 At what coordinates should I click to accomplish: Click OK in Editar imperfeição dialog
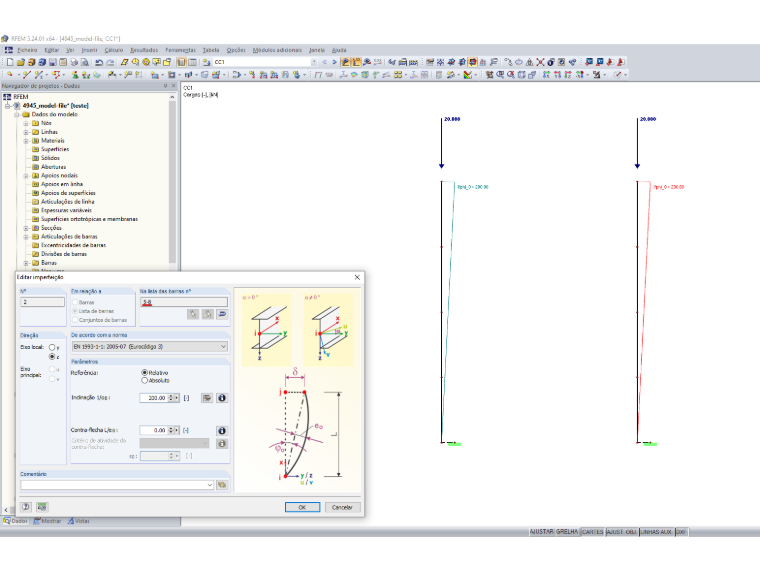[x=302, y=507]
